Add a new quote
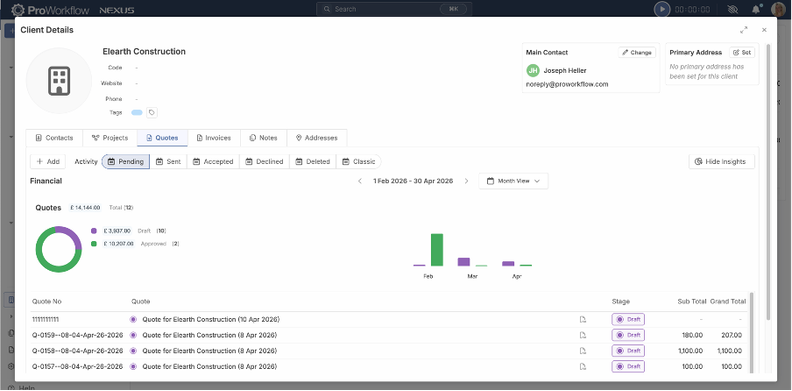Viewport: 792px width, 391px height. 48,162
